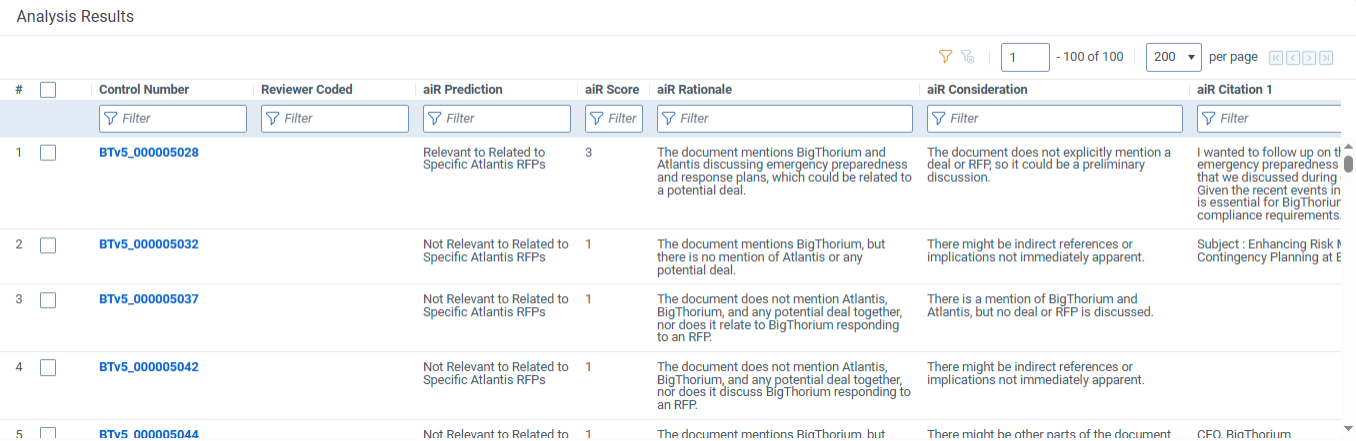Click the funnel icon in the Reviewer Coded filter
Viewport: 1356px width, 441px height.
273,119
